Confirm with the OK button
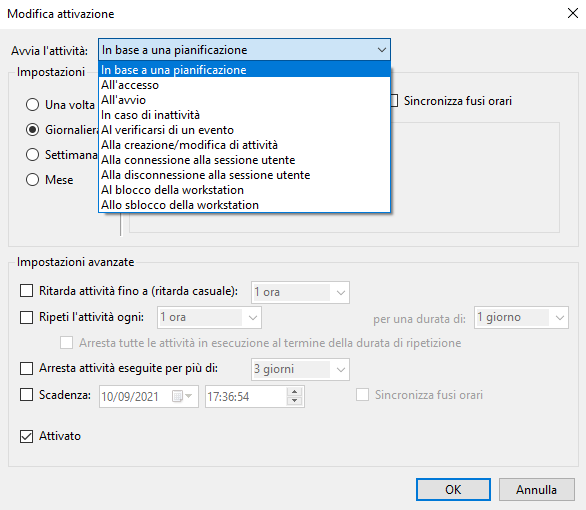The image size is (586, 510). 453,489
